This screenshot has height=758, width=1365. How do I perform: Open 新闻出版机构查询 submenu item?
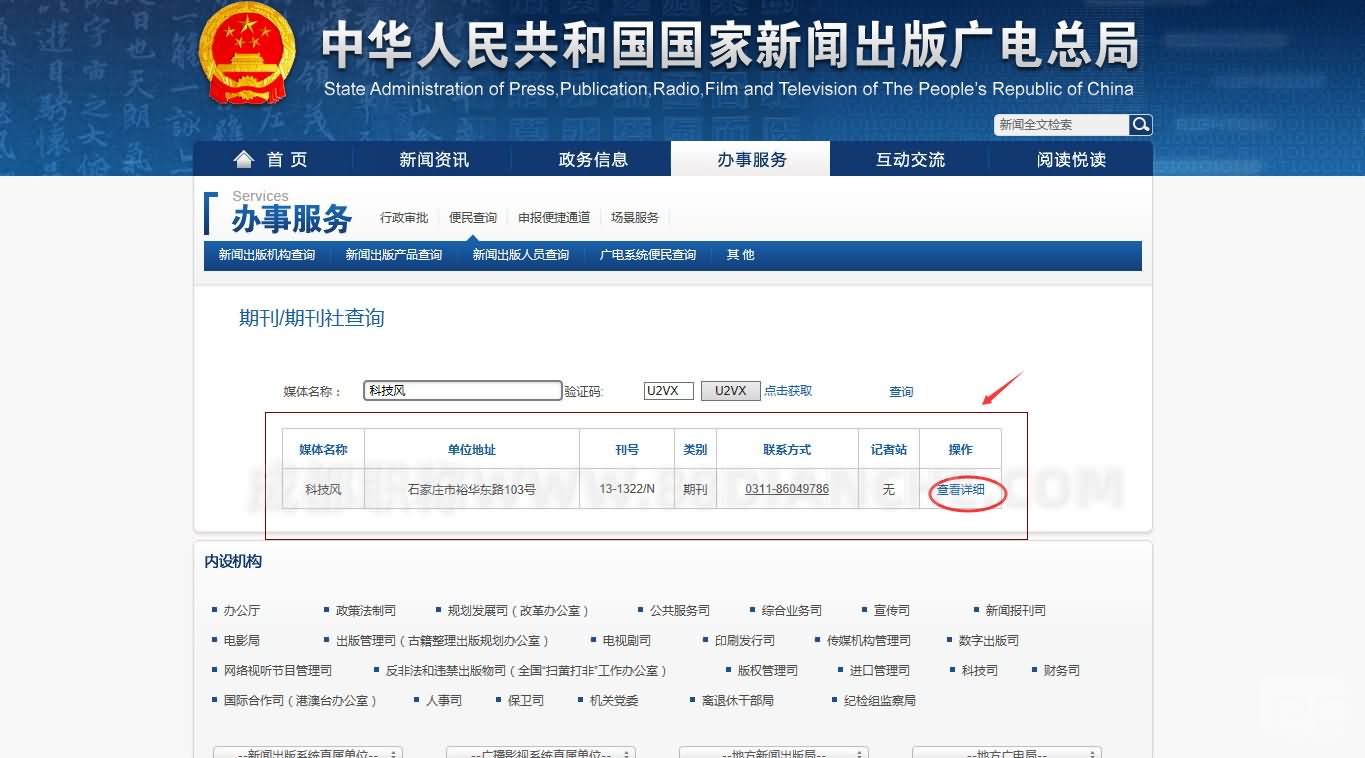(267, 255)
